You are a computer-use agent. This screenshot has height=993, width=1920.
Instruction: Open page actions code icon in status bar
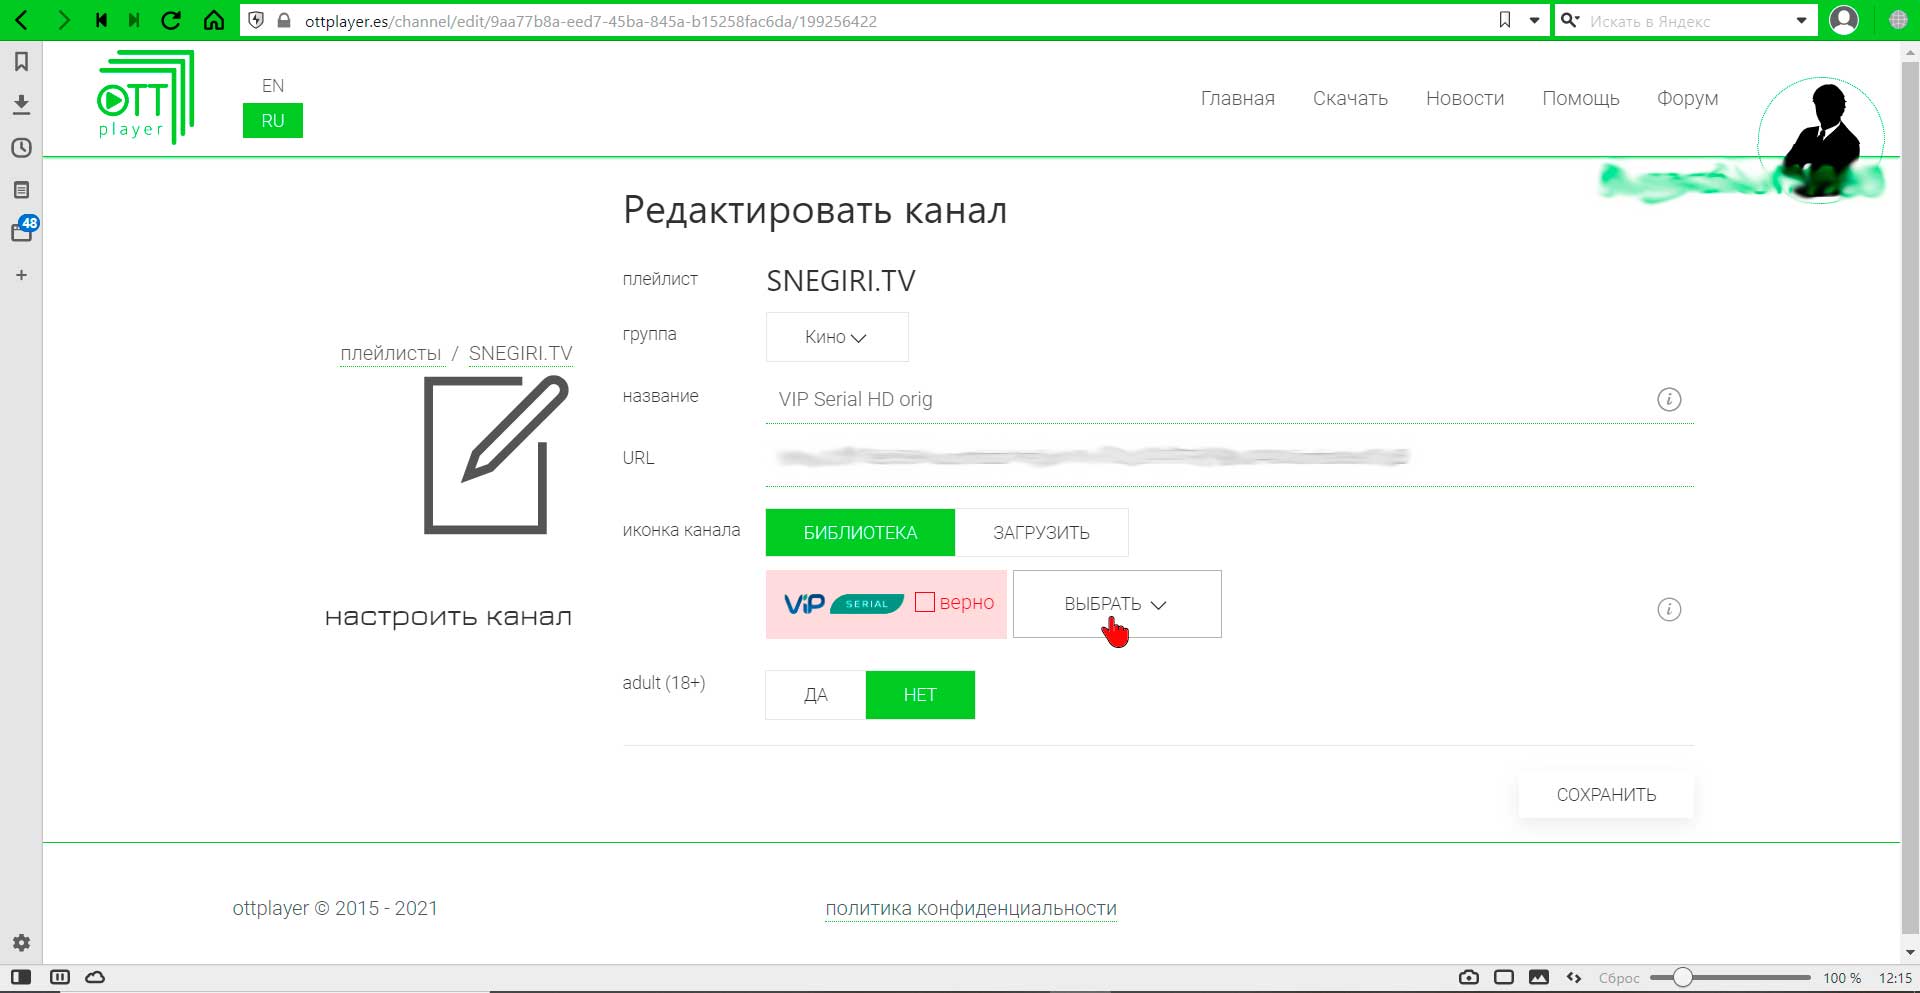click(x=1574, y=977)
